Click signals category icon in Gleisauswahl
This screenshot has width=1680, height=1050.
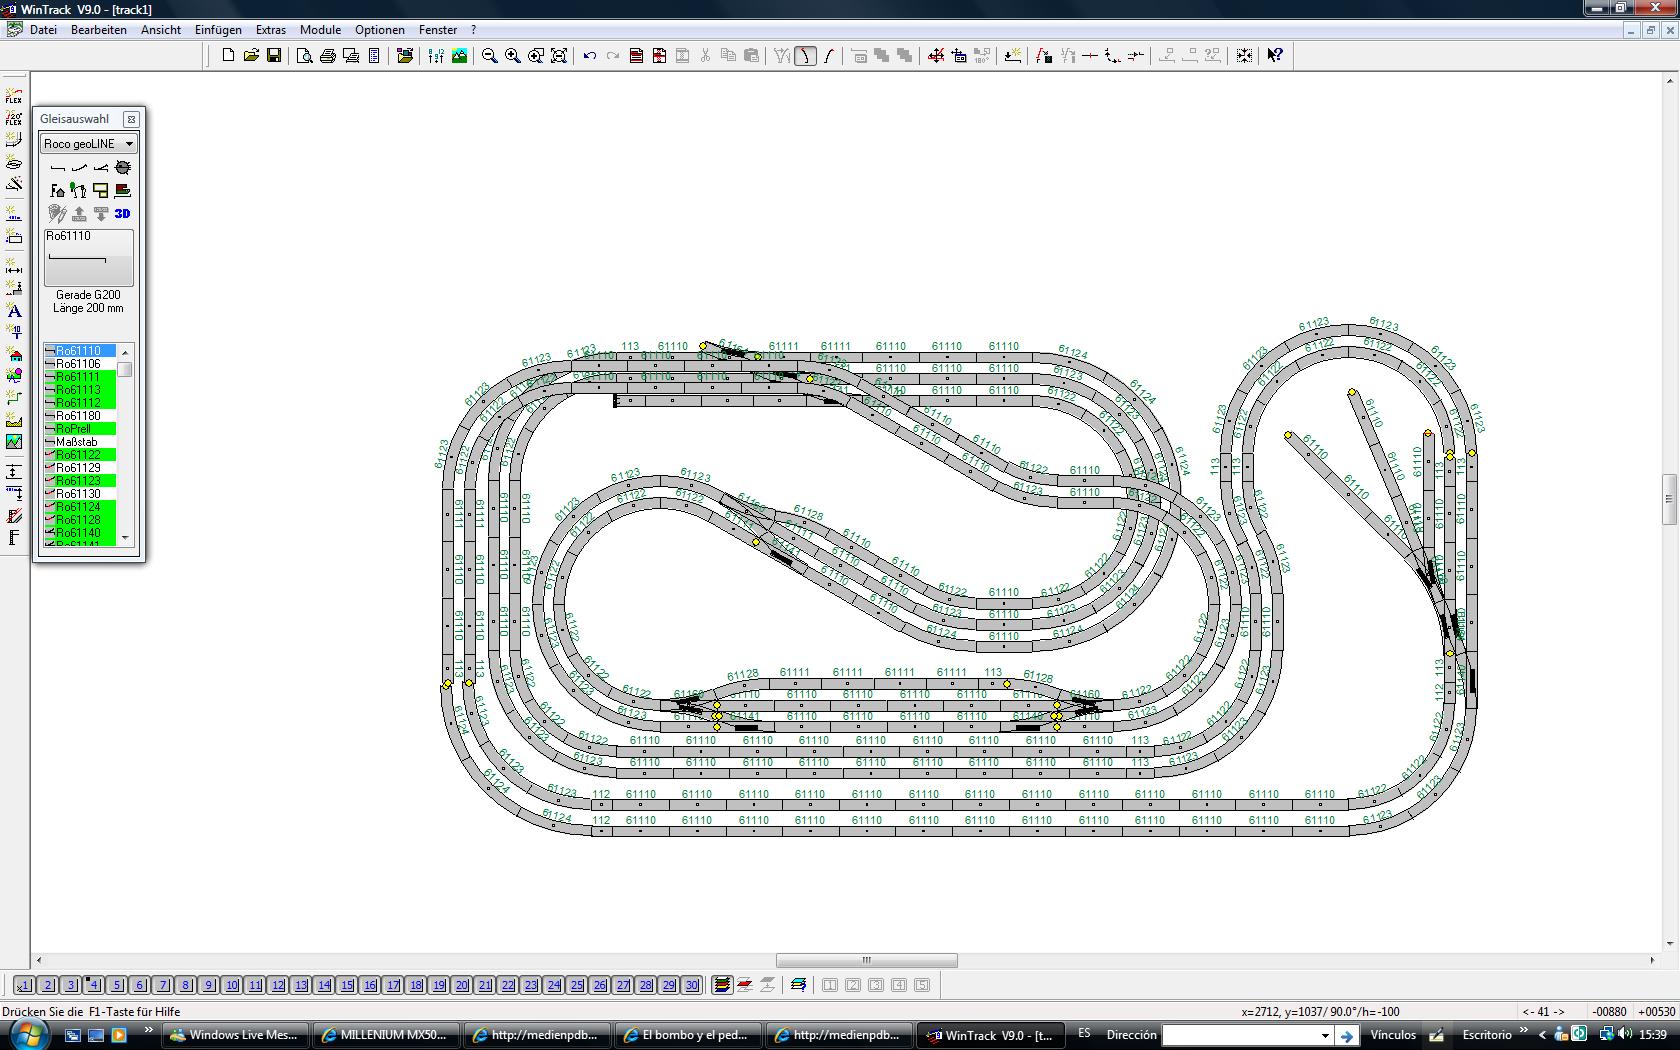click(x=79, y=190)
